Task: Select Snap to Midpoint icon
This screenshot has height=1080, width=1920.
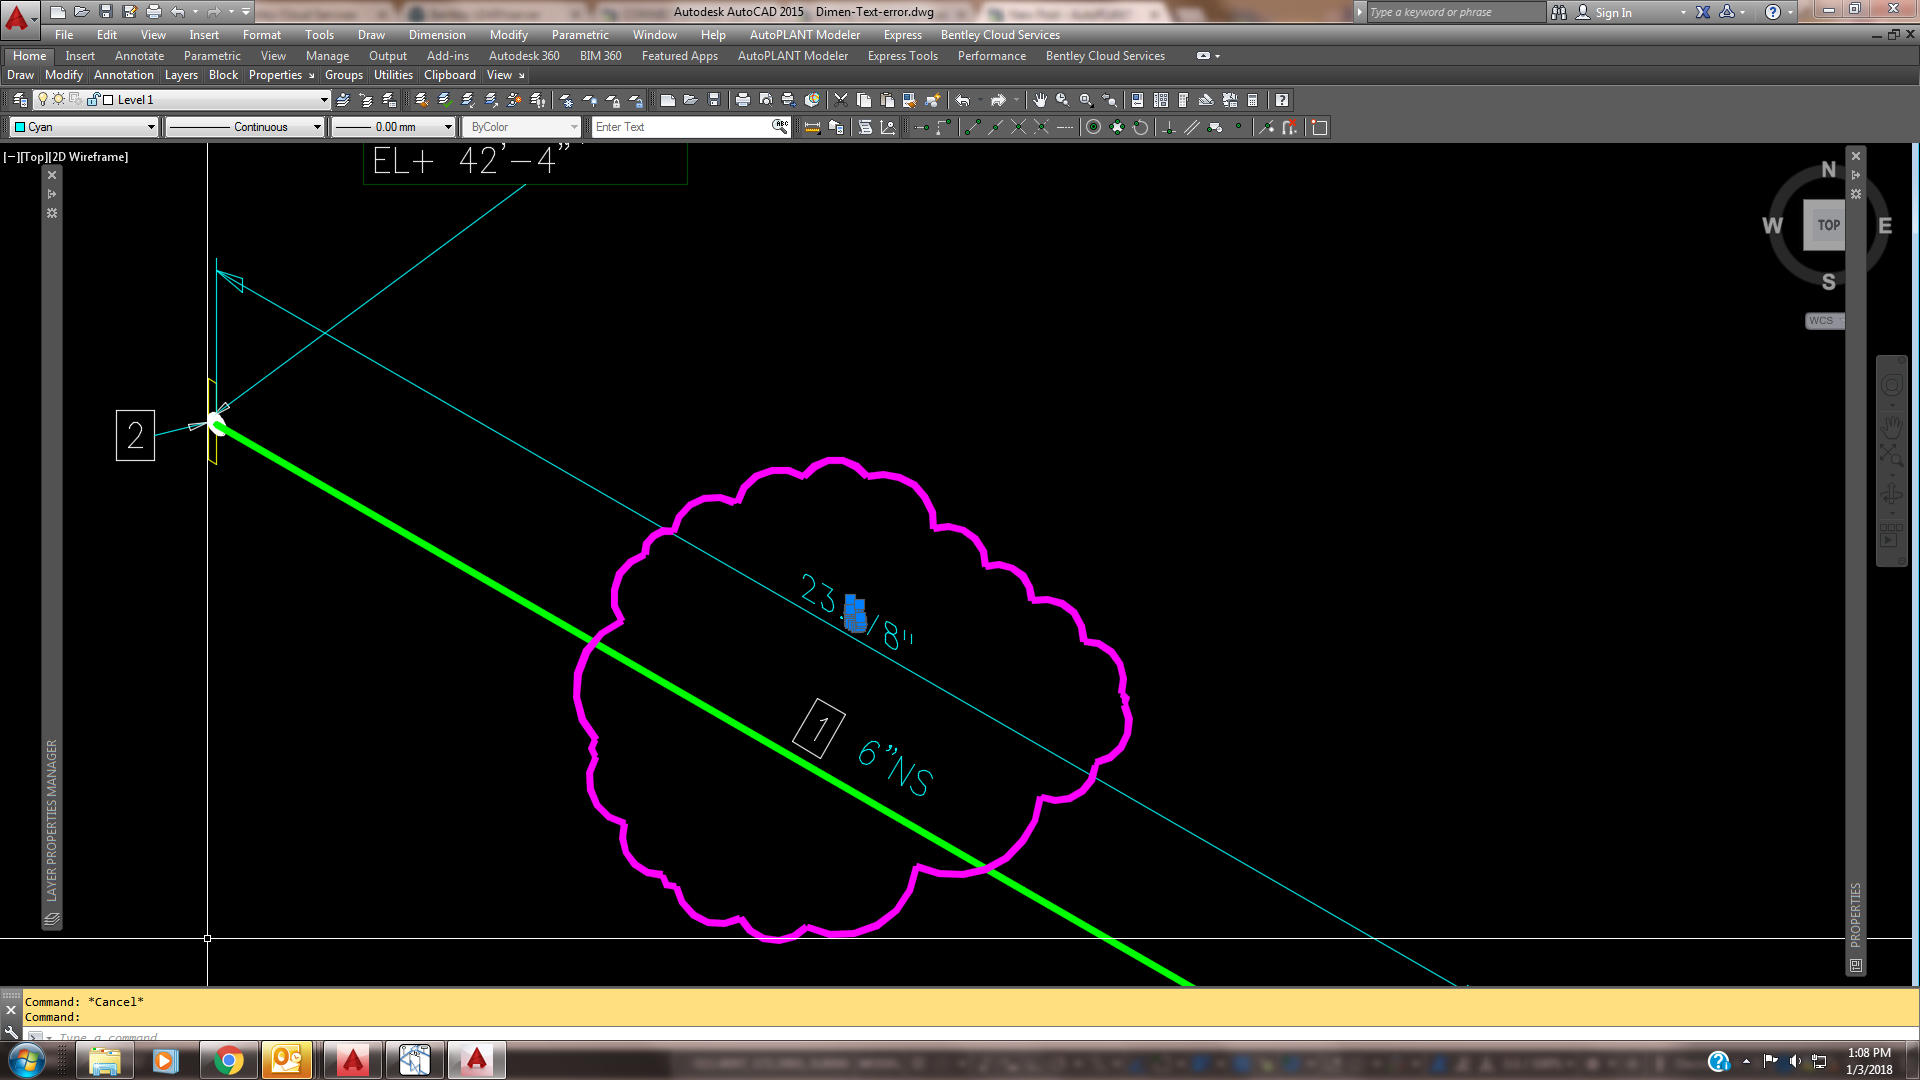Action: coord(995,127)
